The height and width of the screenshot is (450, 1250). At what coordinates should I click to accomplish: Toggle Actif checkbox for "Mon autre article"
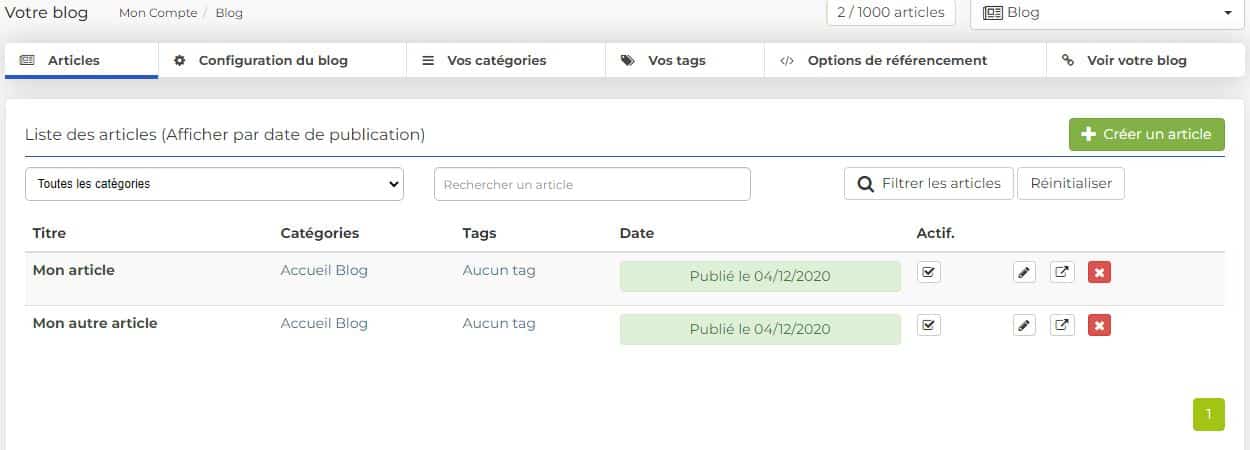(x=929, y=325)
